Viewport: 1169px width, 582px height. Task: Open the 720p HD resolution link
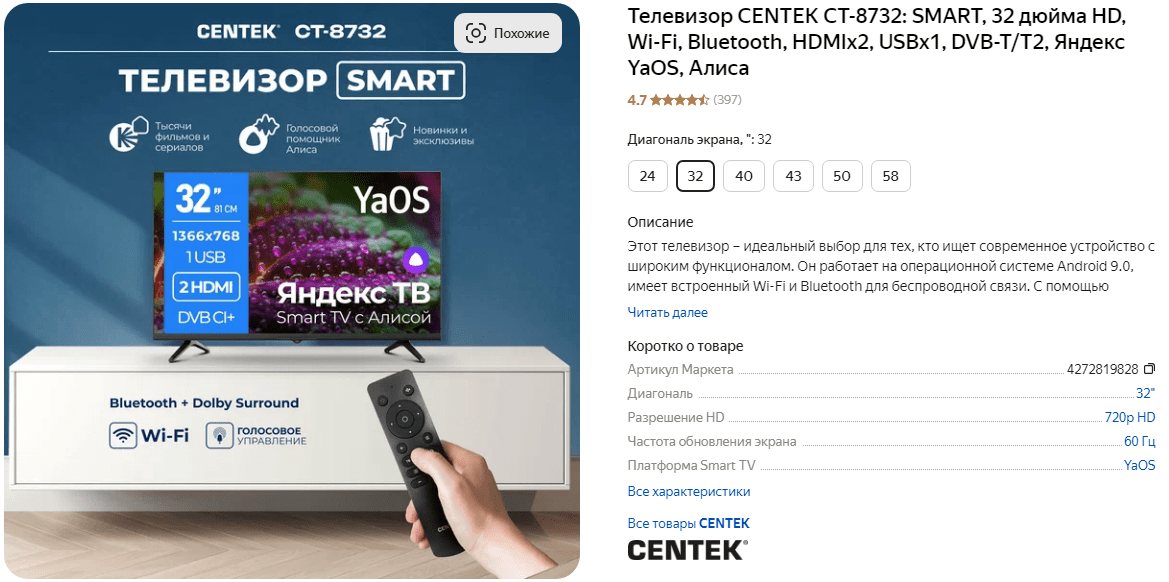1129,417
